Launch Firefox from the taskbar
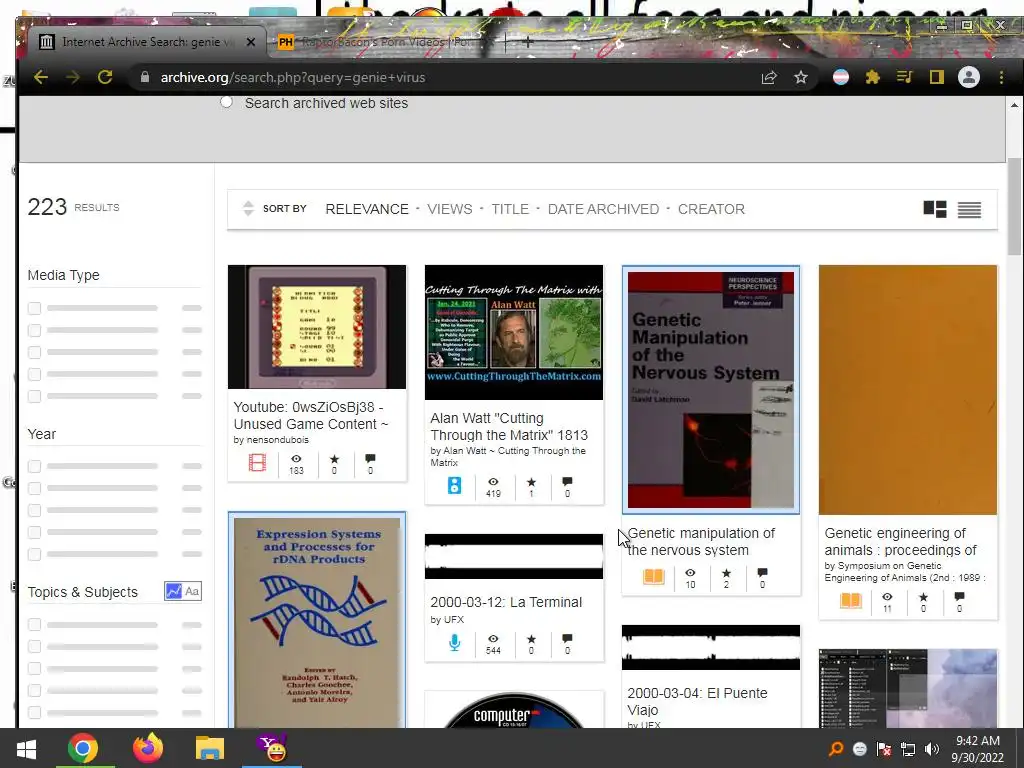 click(148, 748)
